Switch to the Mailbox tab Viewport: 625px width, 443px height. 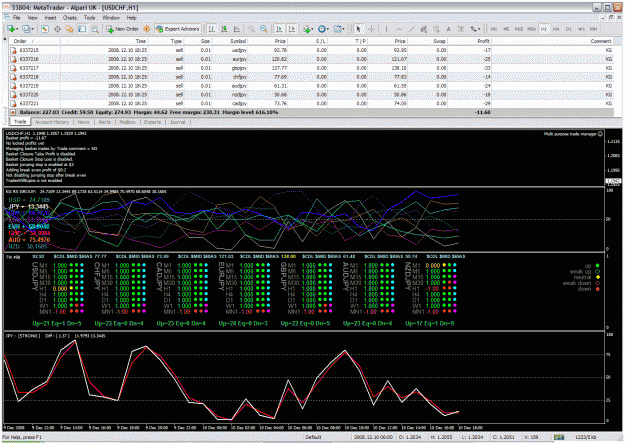[128, 122]
